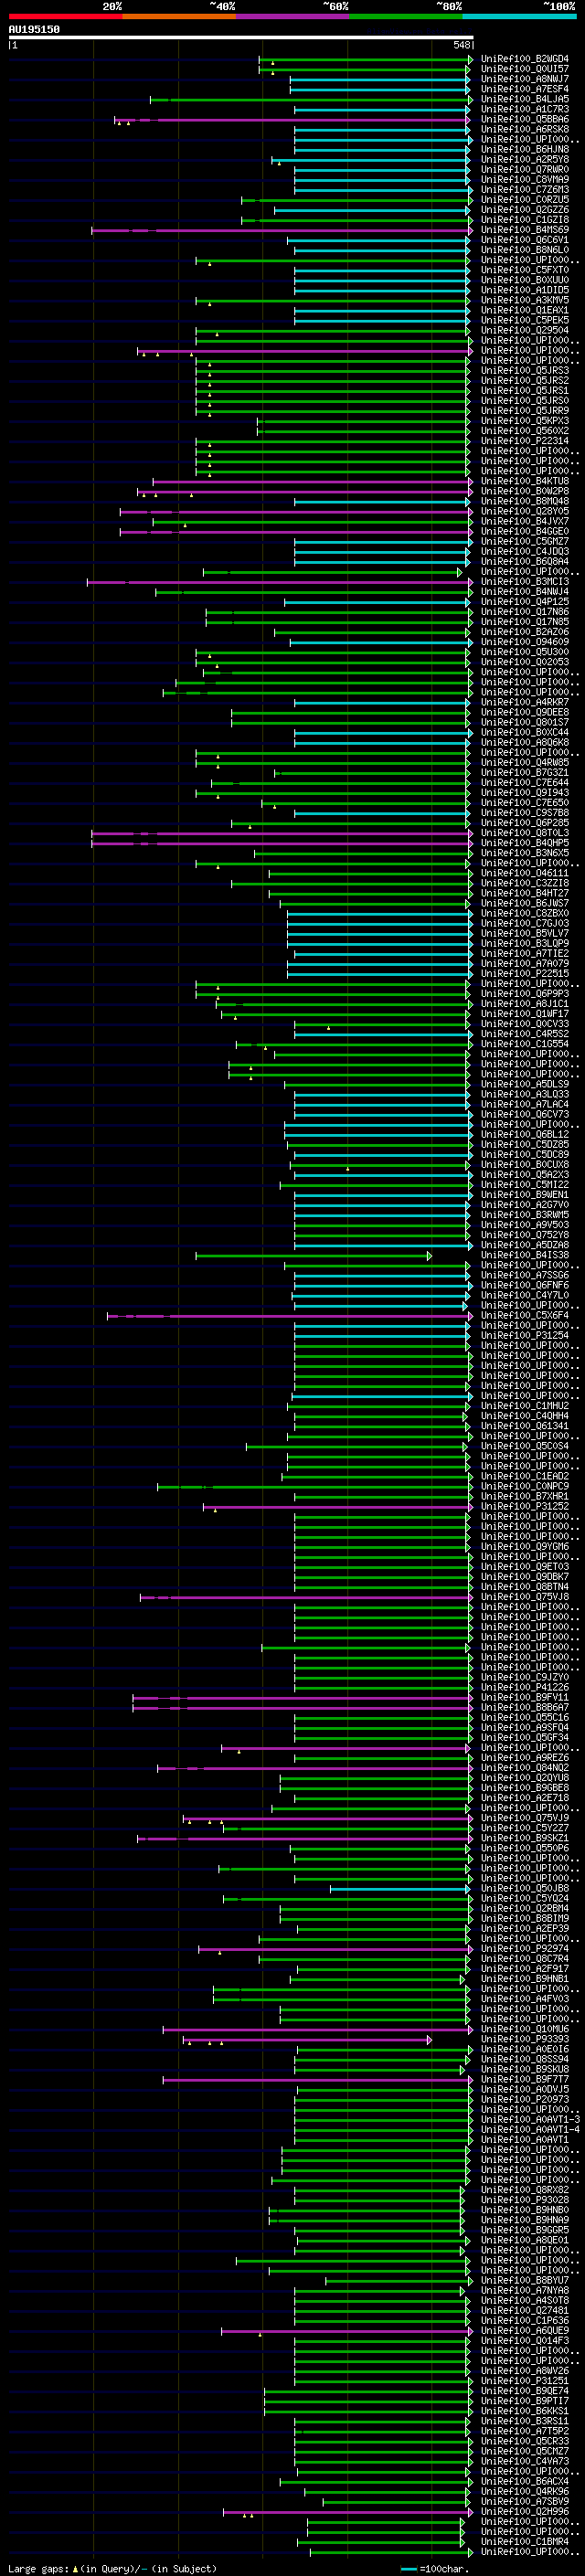Select hit label UniRef100_B4KTU8
Image resolution: width=585 pixels, height=2576 pixels.
[x=525, y=481]
